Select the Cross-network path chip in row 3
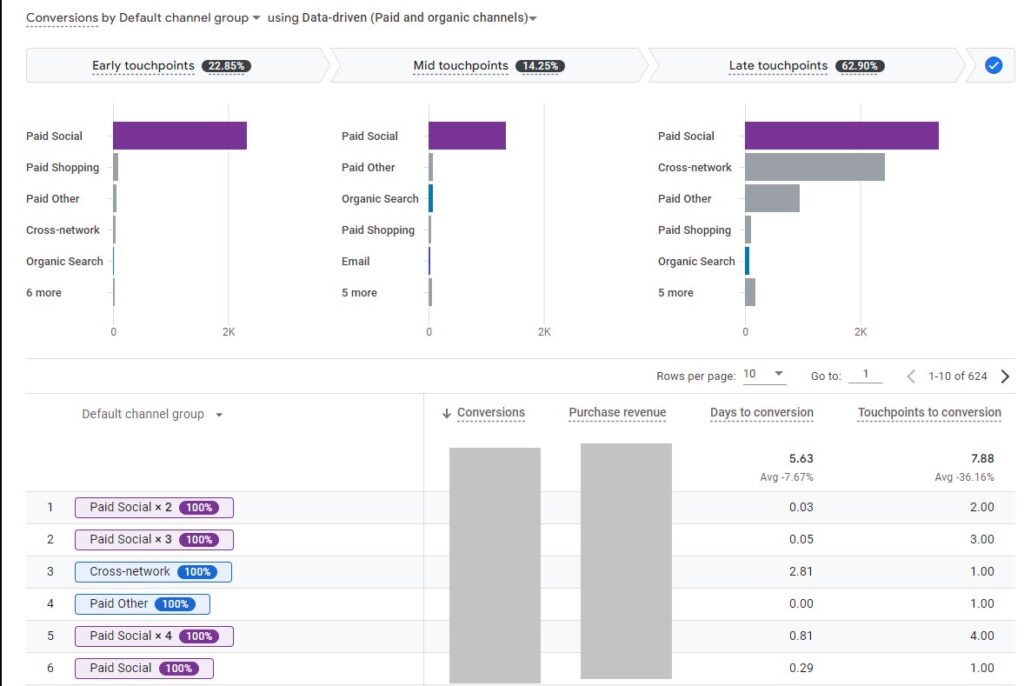The width and height of the screenshot is (1024, 686). point(153,572)
